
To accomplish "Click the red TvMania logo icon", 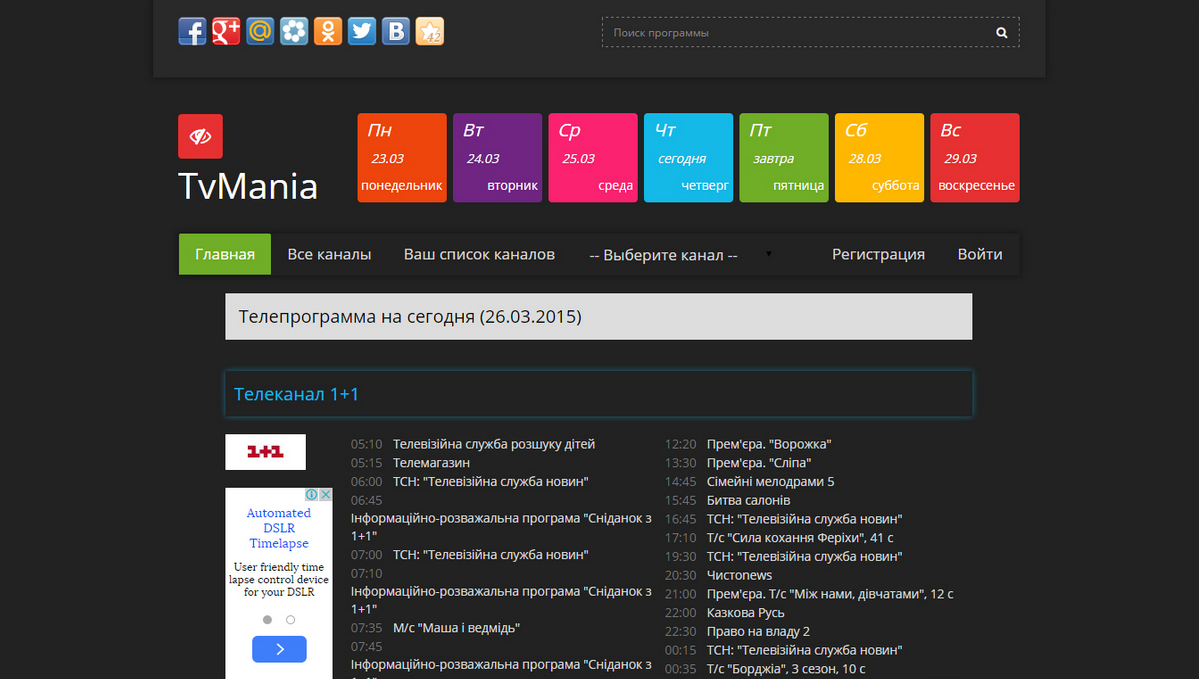I will [x=200, y=136].
